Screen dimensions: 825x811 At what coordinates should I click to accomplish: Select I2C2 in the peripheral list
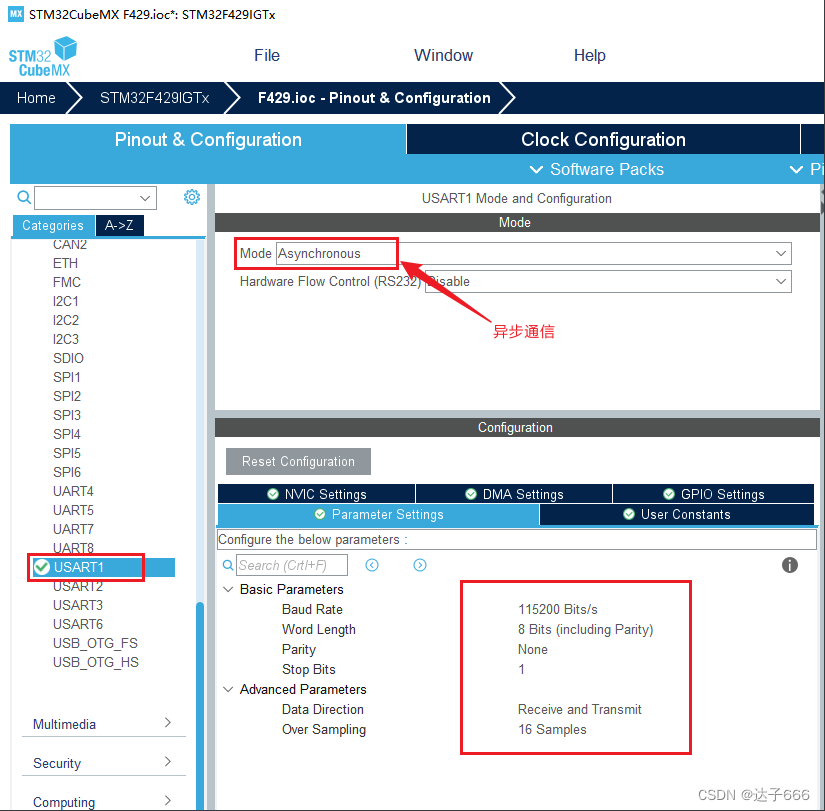(66, 320)
